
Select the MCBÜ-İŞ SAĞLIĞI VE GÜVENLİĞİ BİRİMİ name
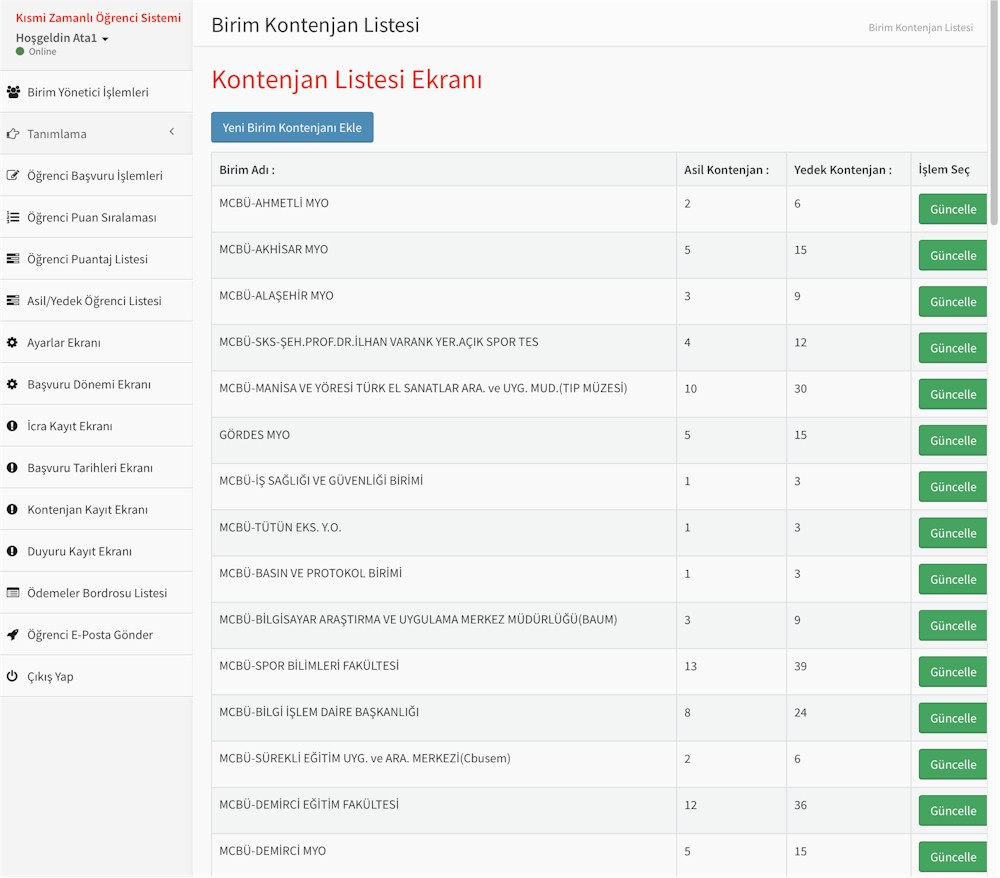(x=321, y=481)
